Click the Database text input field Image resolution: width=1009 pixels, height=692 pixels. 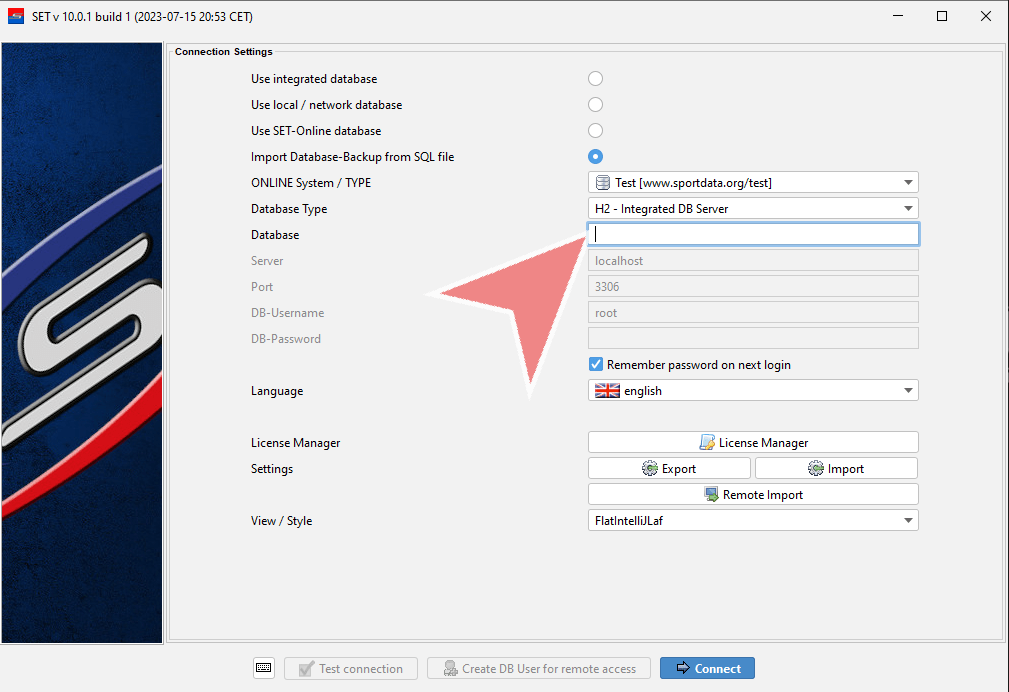(x=752, y=234)
